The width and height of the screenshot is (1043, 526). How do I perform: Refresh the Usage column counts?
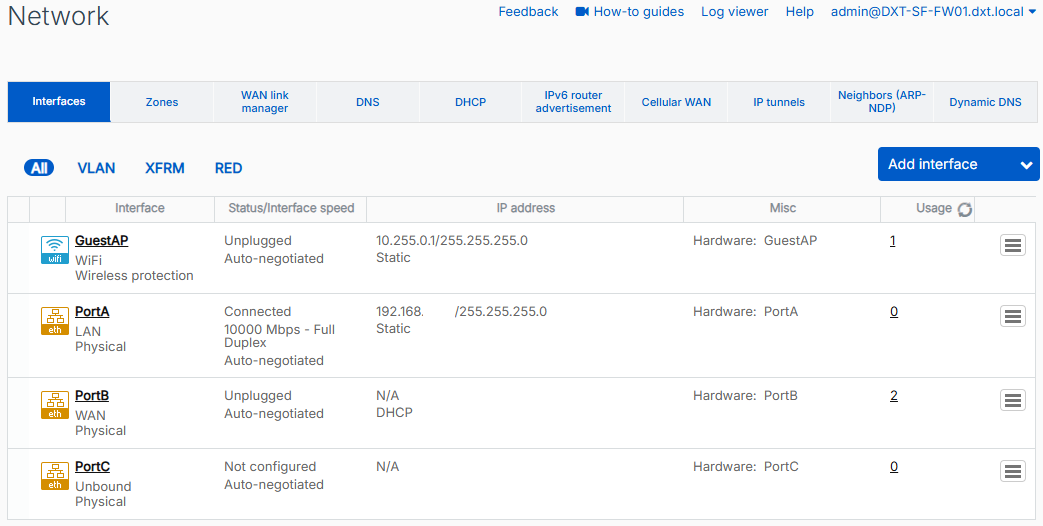tap(965, 209)
